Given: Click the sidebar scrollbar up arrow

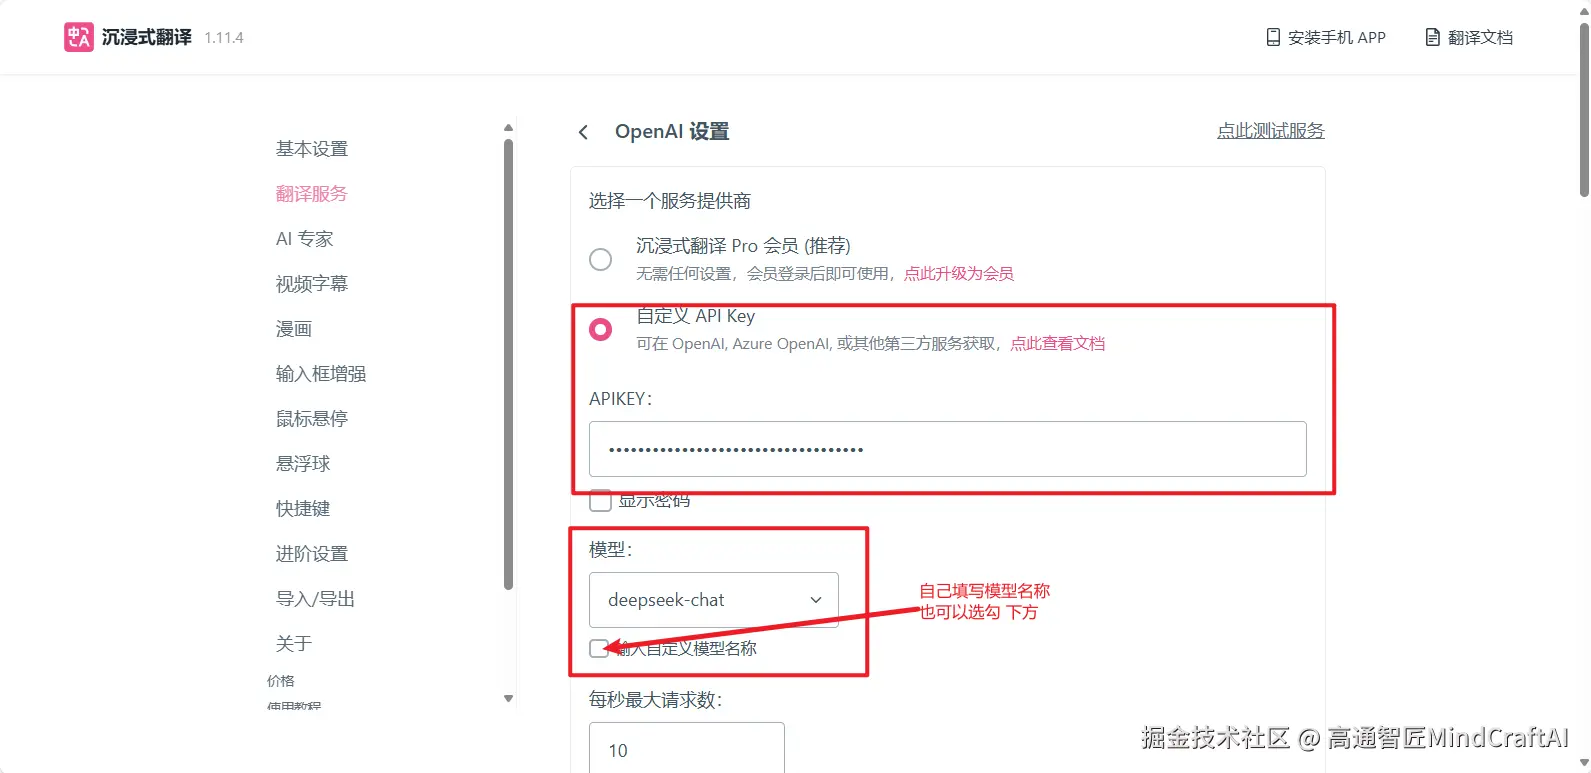Looking at the screenshot, I should (x=508, y=127).
